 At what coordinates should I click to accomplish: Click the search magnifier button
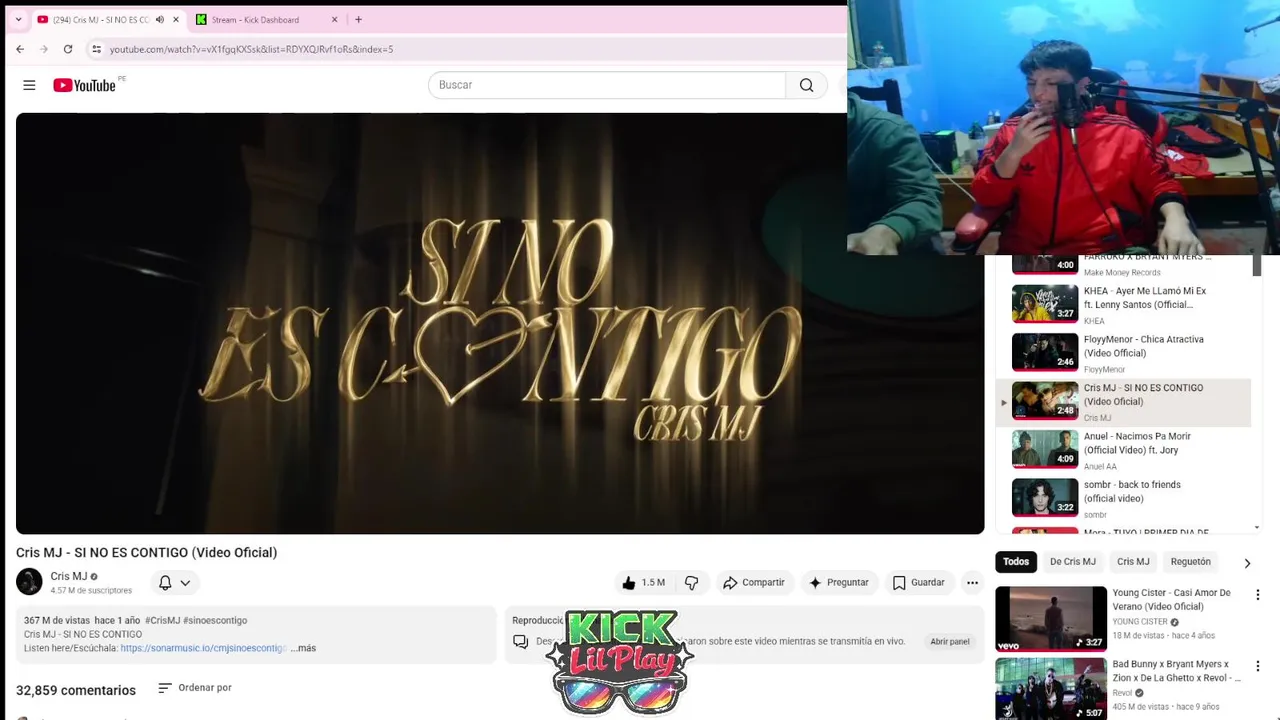(x=806, y=85)
